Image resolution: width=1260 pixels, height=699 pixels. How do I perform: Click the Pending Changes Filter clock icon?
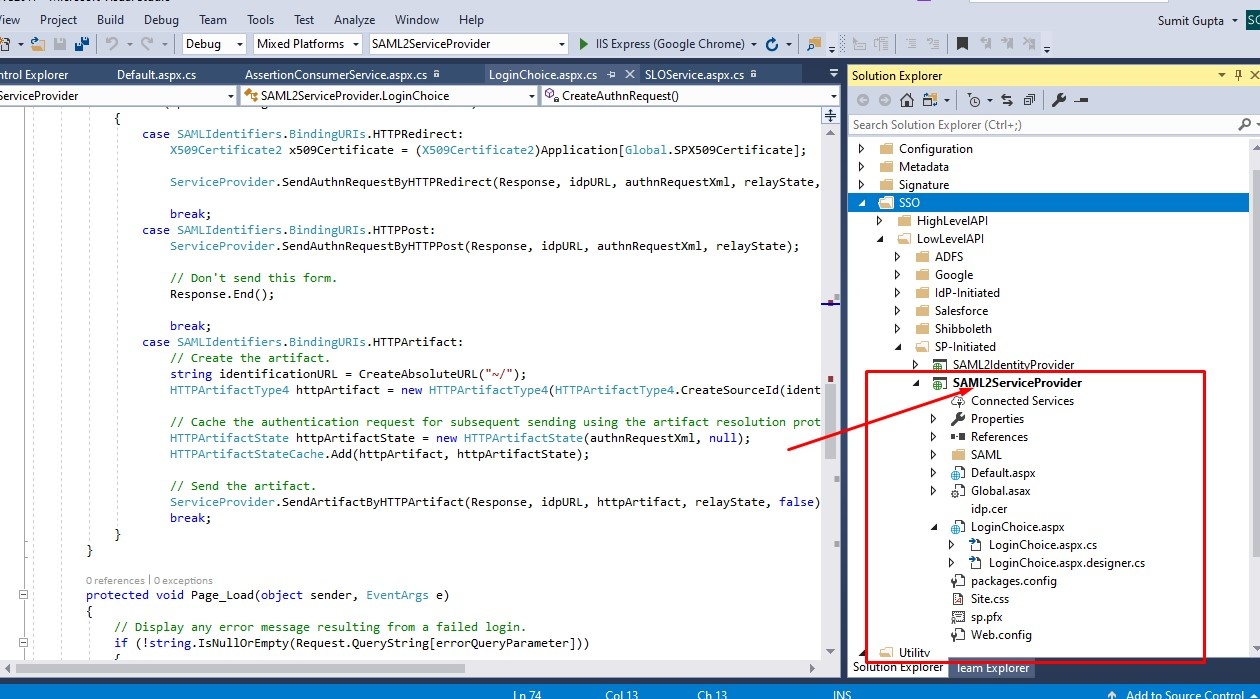(974, 100)
